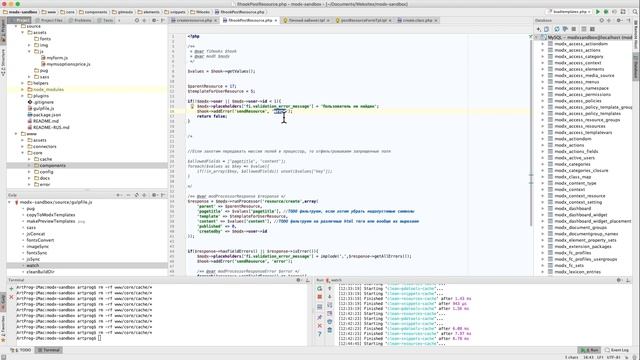Collapse the js folder
Screen dimensions: 640x360
point(29,51)
